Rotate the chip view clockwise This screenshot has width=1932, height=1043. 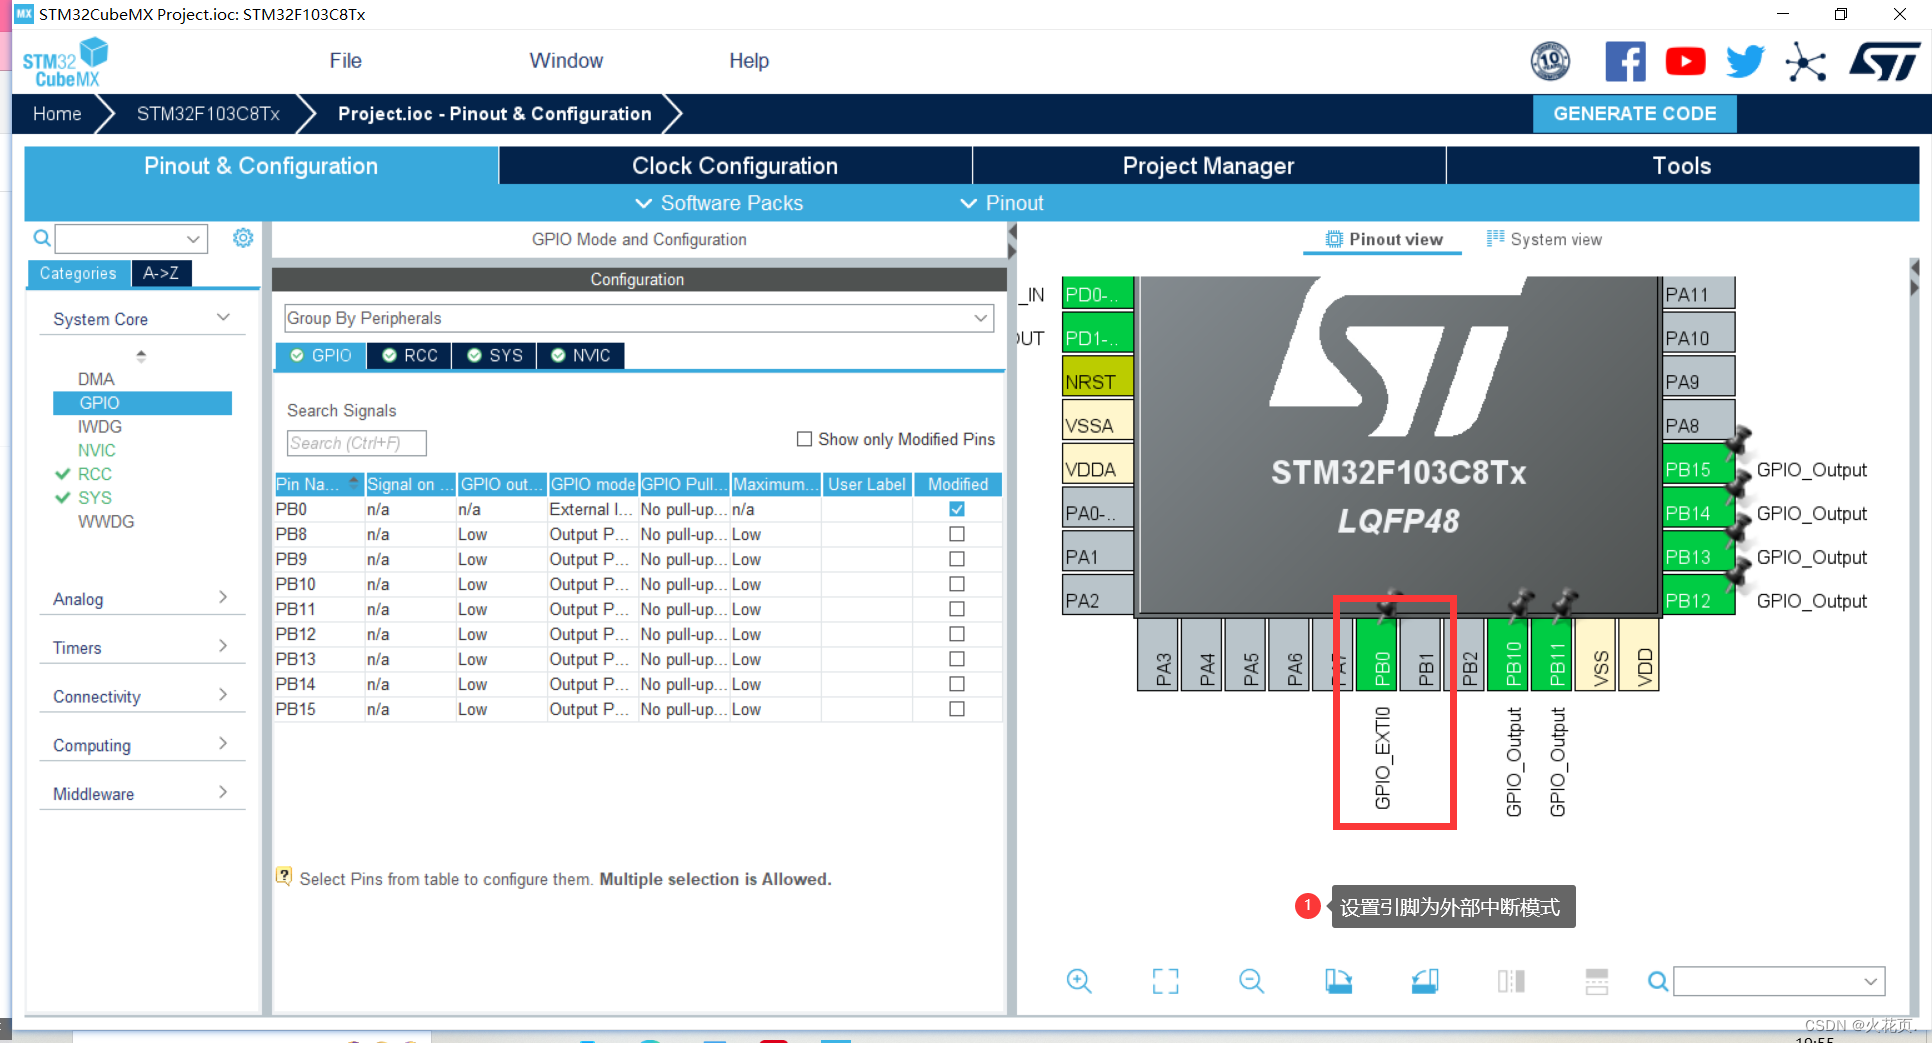coord(1338,981)
